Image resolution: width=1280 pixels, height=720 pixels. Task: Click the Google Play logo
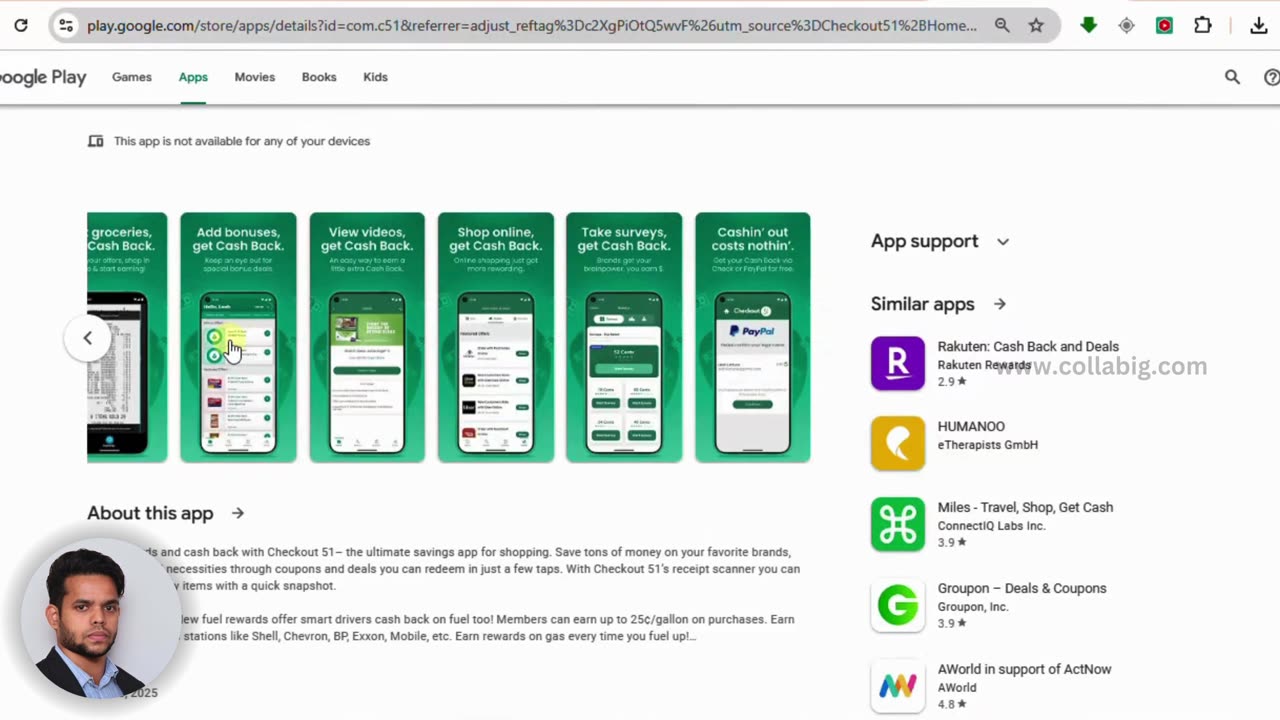point(43,77)
